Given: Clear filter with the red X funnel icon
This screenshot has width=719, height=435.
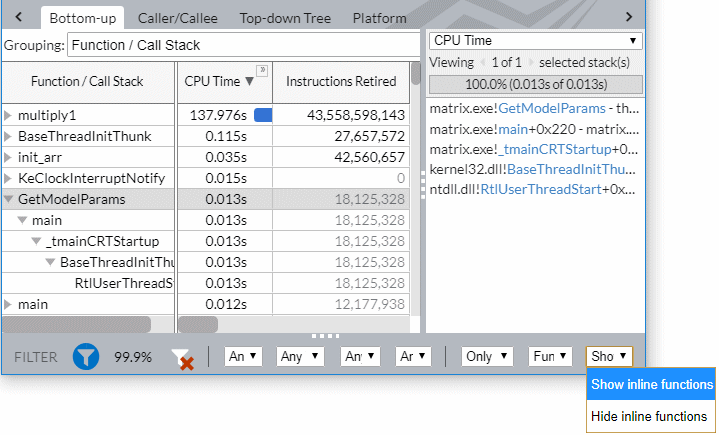Looking at the screenshot, I should (x=181, y=359).
